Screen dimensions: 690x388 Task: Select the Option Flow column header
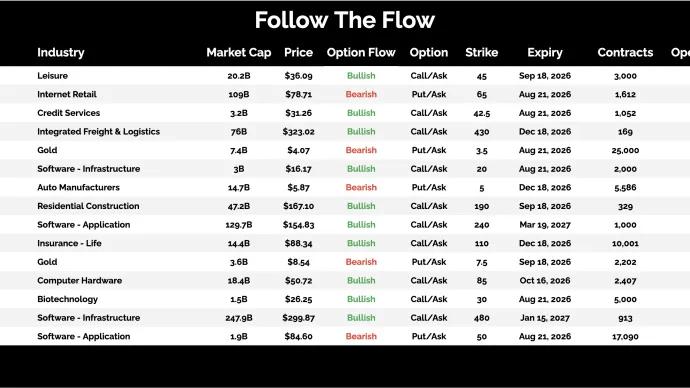coord(361,52)
